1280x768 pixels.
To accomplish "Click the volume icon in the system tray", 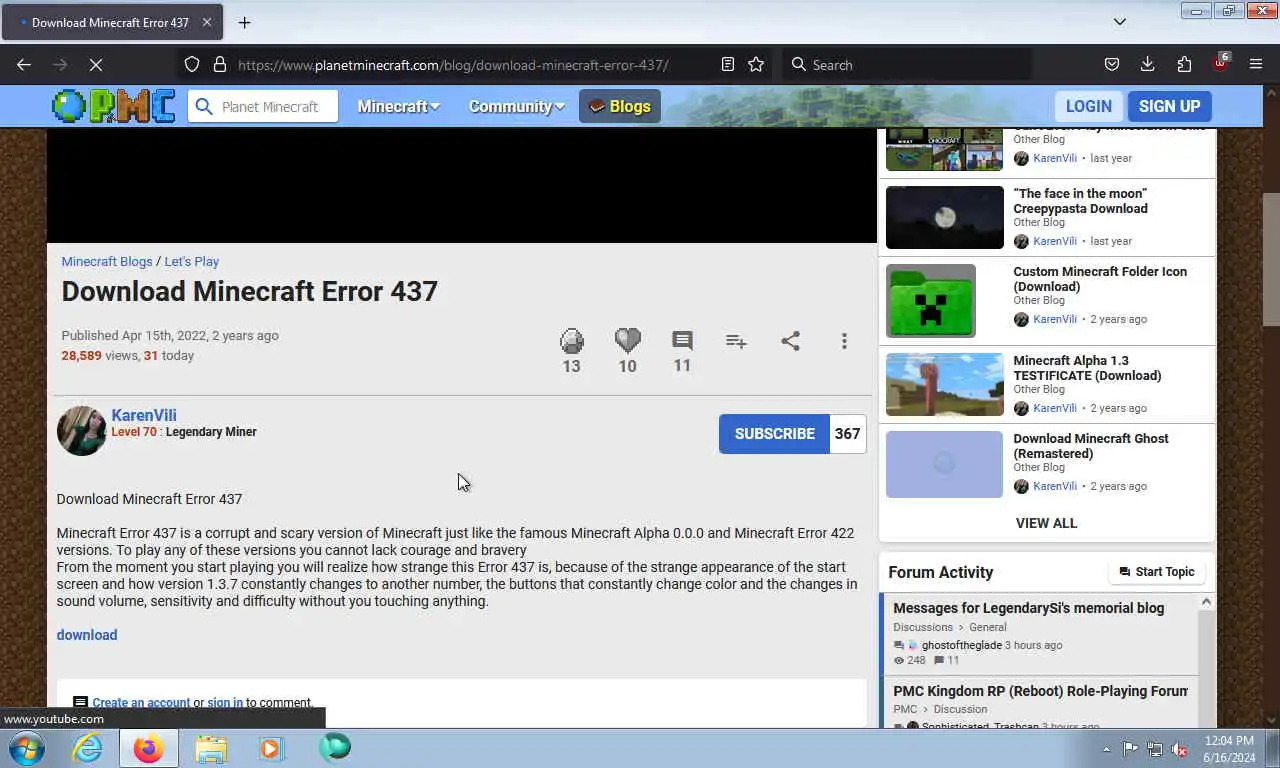I will click(x=1179, y=749).
